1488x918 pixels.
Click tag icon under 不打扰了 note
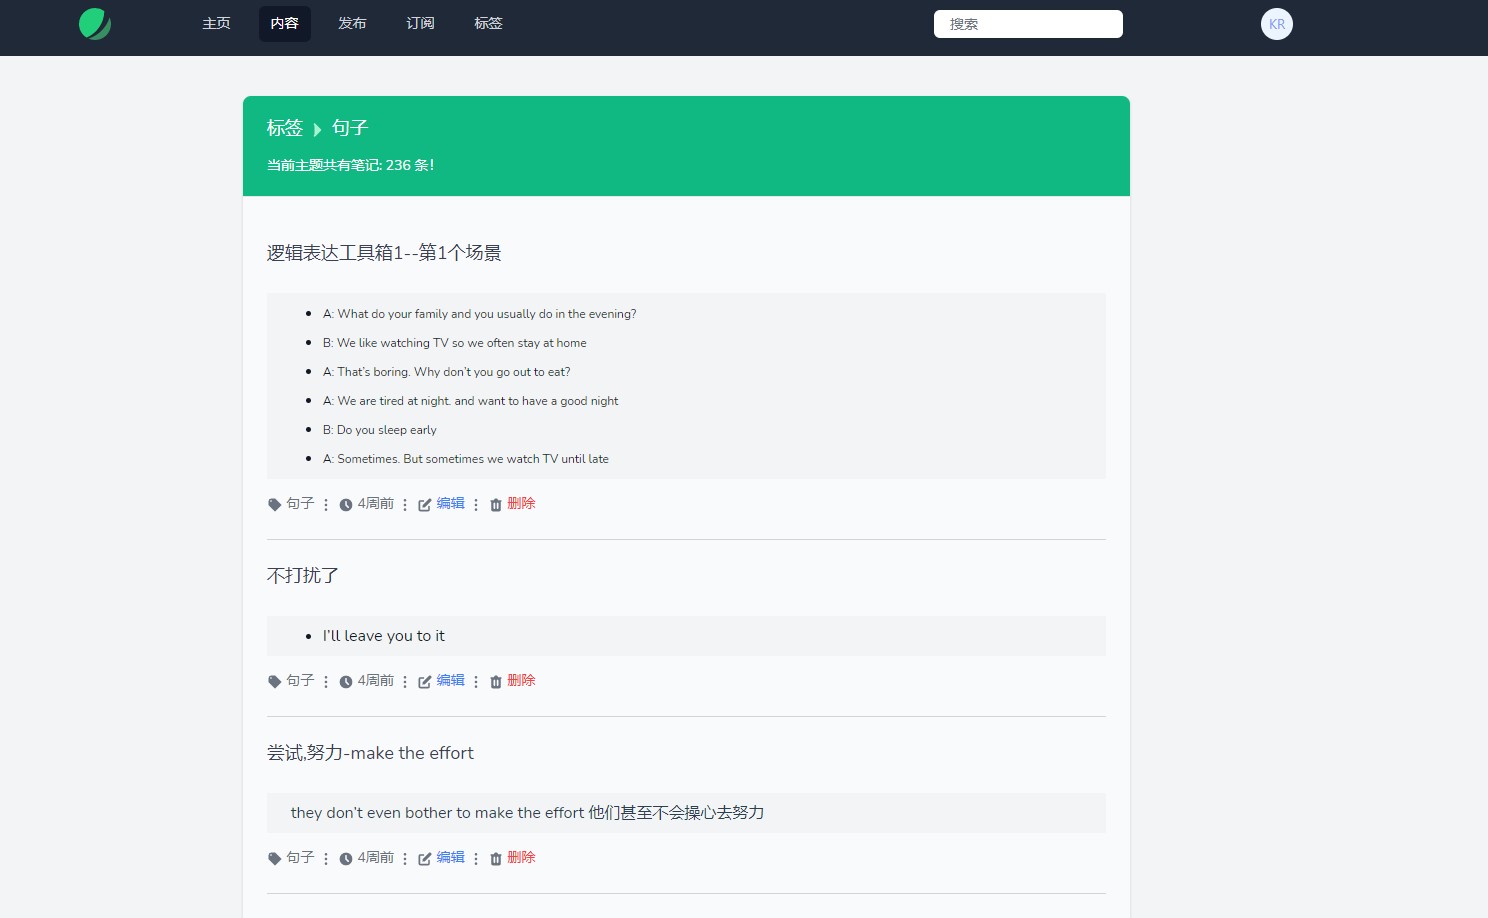pyautogui.click(x=274, y=682)
